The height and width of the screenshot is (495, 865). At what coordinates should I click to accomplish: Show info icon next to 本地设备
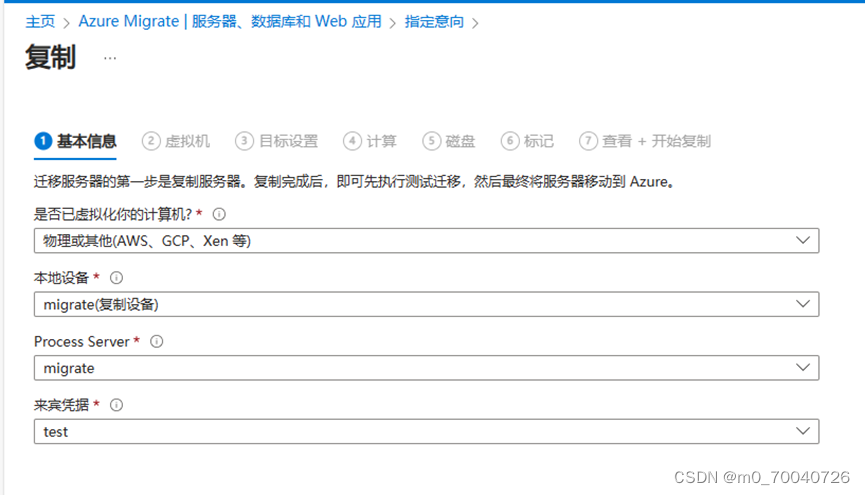click(116, 278)
